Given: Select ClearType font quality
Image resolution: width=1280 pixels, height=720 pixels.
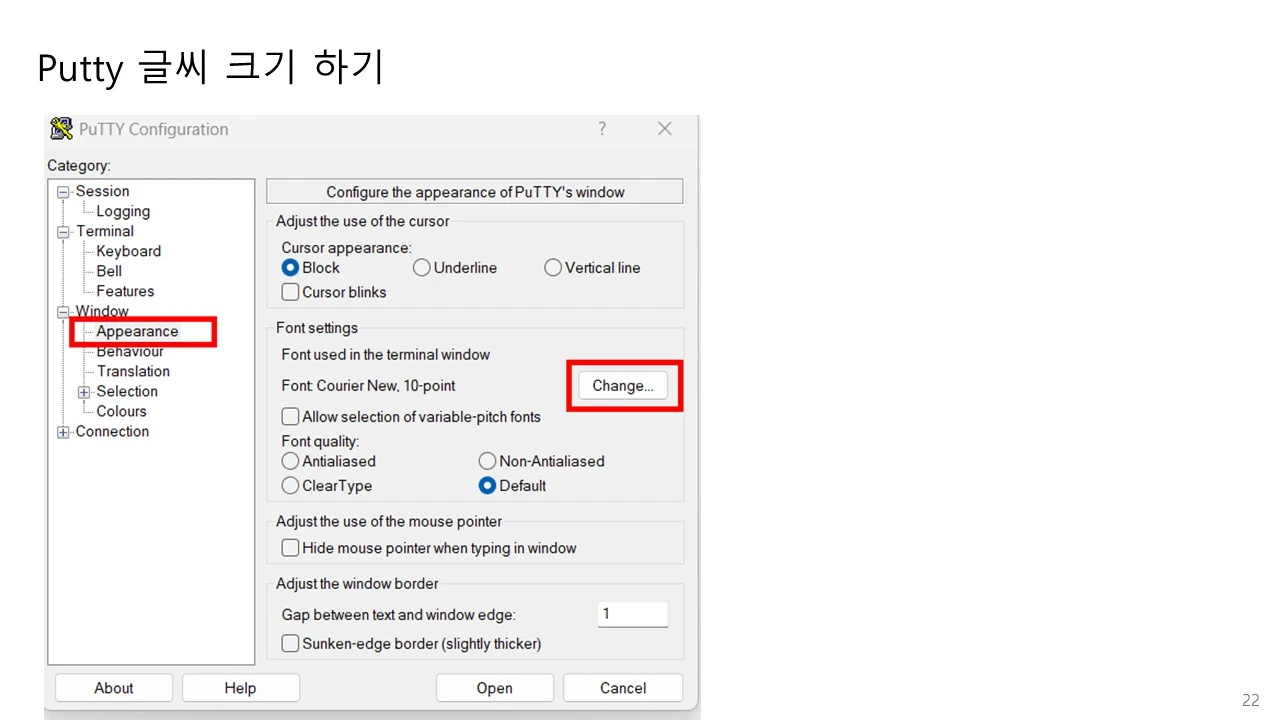Looking at the screenshot, I should [290, 485].
